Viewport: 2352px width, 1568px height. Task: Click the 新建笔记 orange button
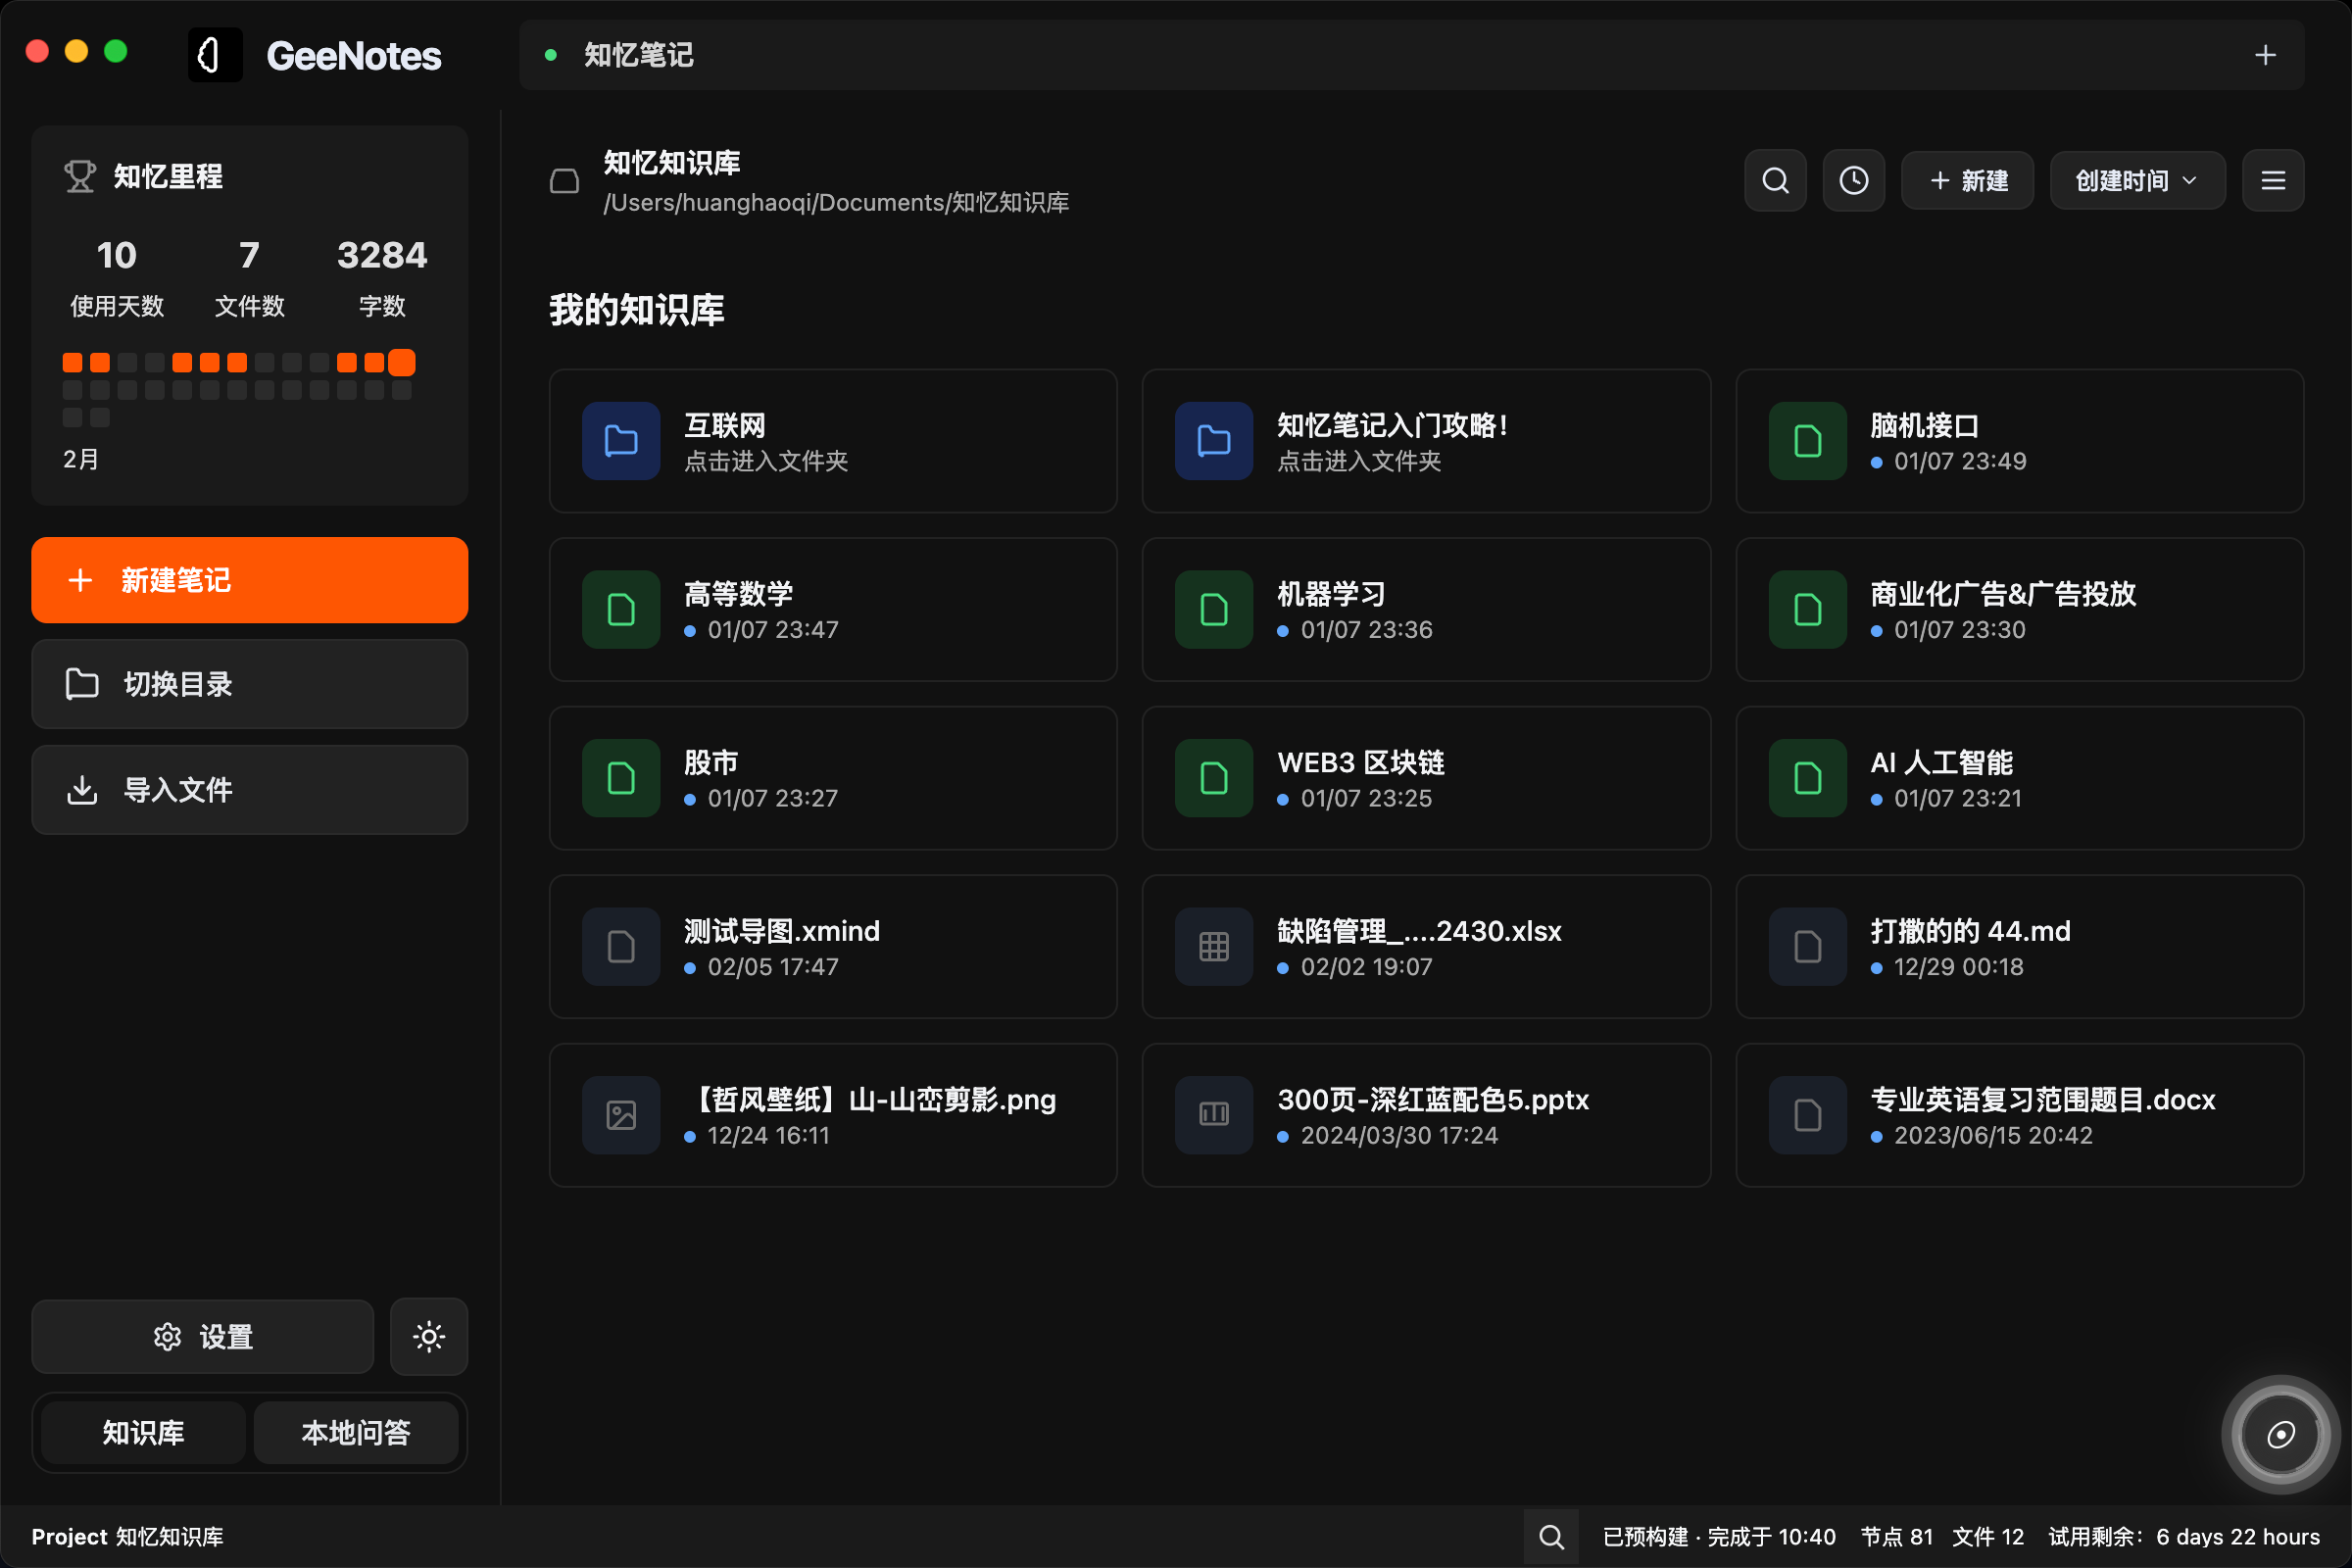click(x=249, y=580)
